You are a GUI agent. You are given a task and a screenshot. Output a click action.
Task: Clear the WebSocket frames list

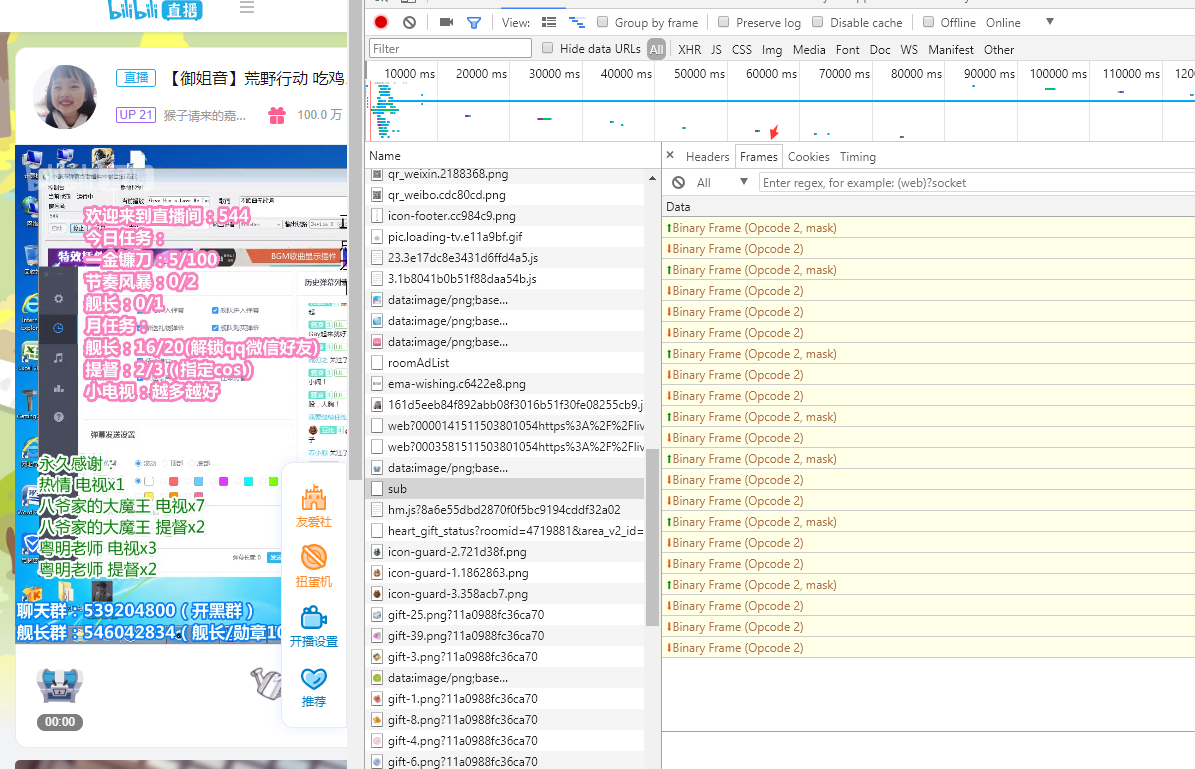[x=679, y=183]
